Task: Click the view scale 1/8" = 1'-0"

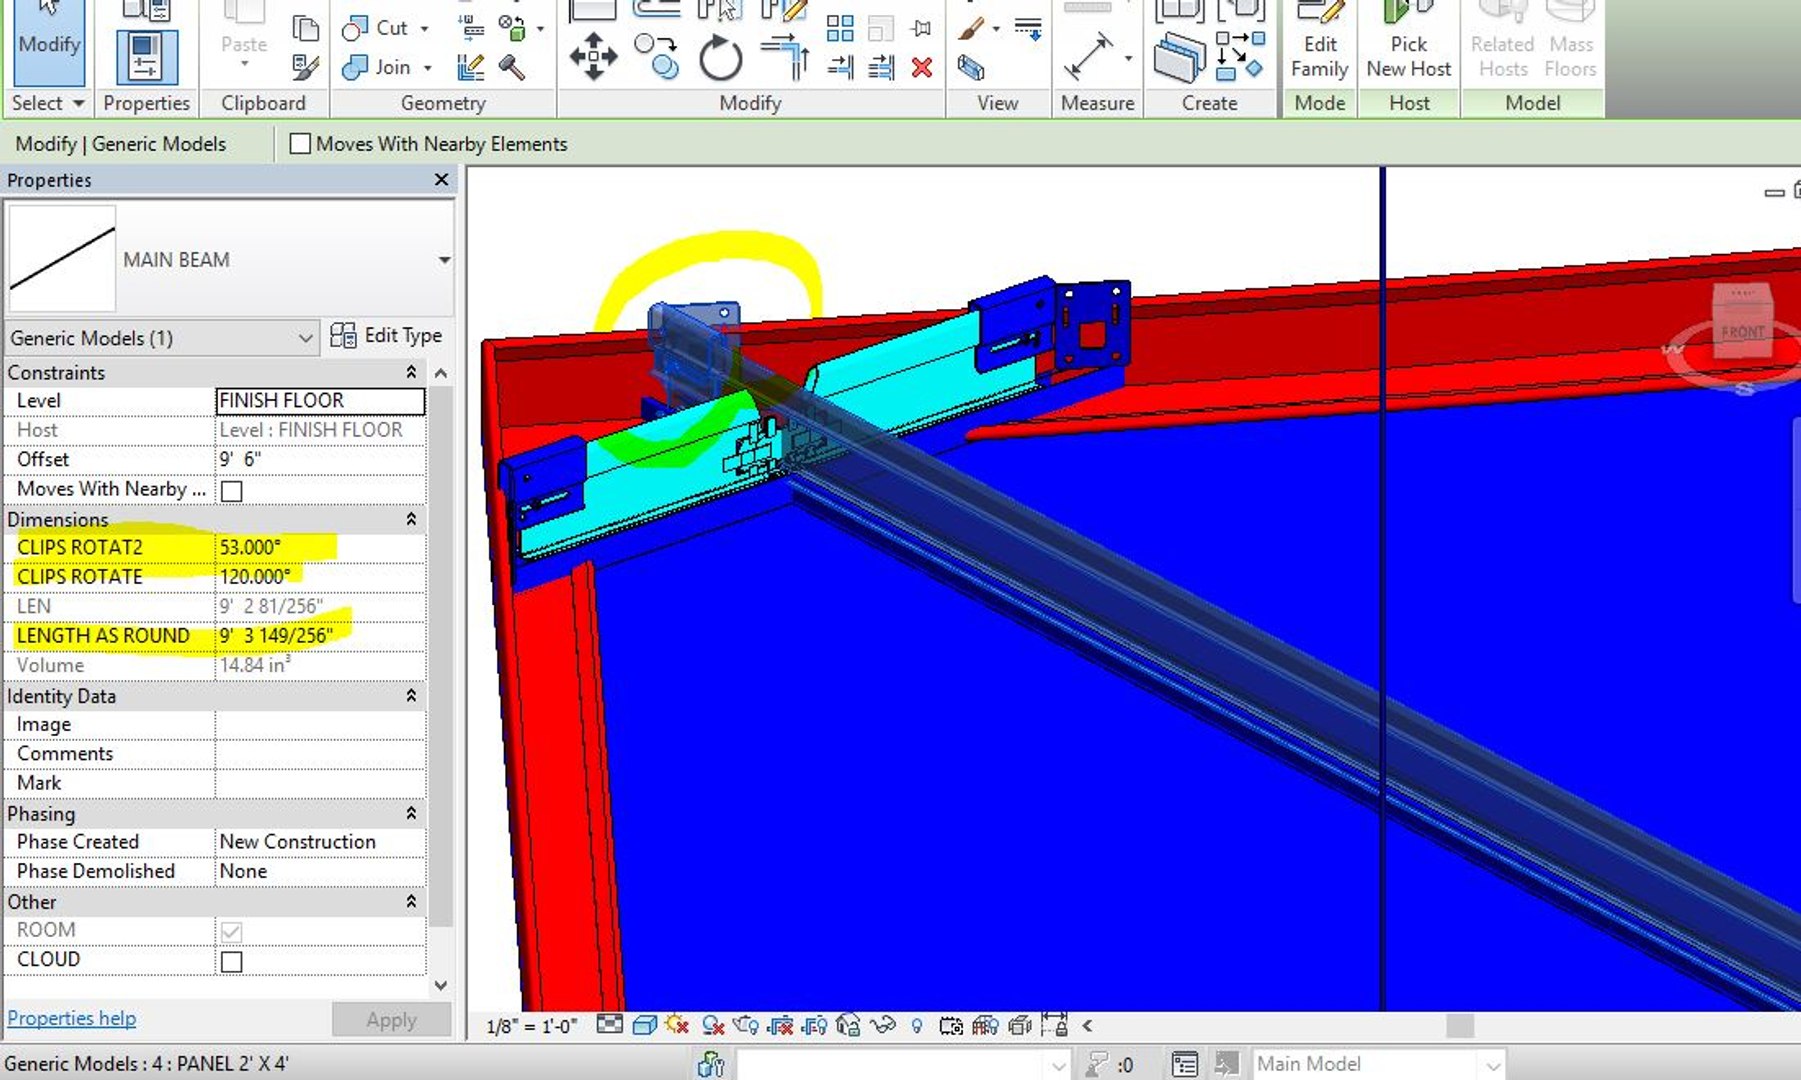Action: pyautogui.click(x=532, y=1026)
